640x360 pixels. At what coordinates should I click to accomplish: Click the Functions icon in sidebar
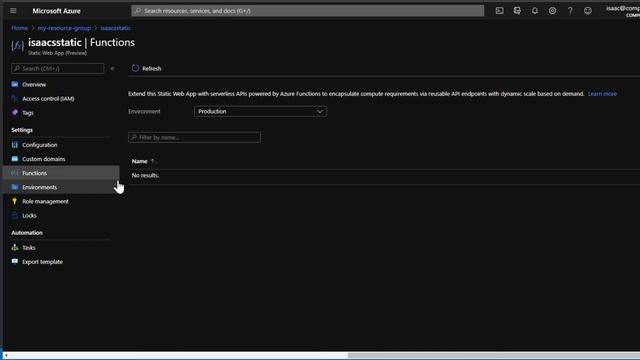[x=15, y=173]
